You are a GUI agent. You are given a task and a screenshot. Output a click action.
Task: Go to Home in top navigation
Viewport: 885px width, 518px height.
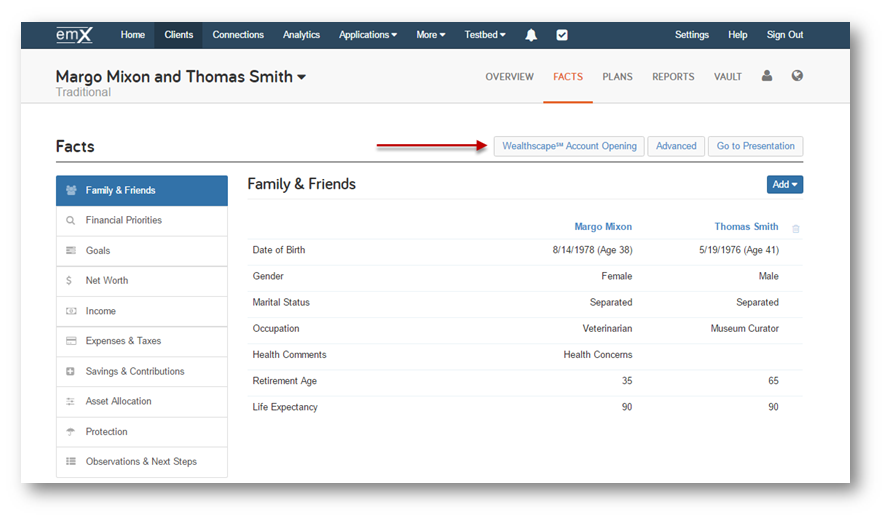pyautogui.click(x=133, y=35)
